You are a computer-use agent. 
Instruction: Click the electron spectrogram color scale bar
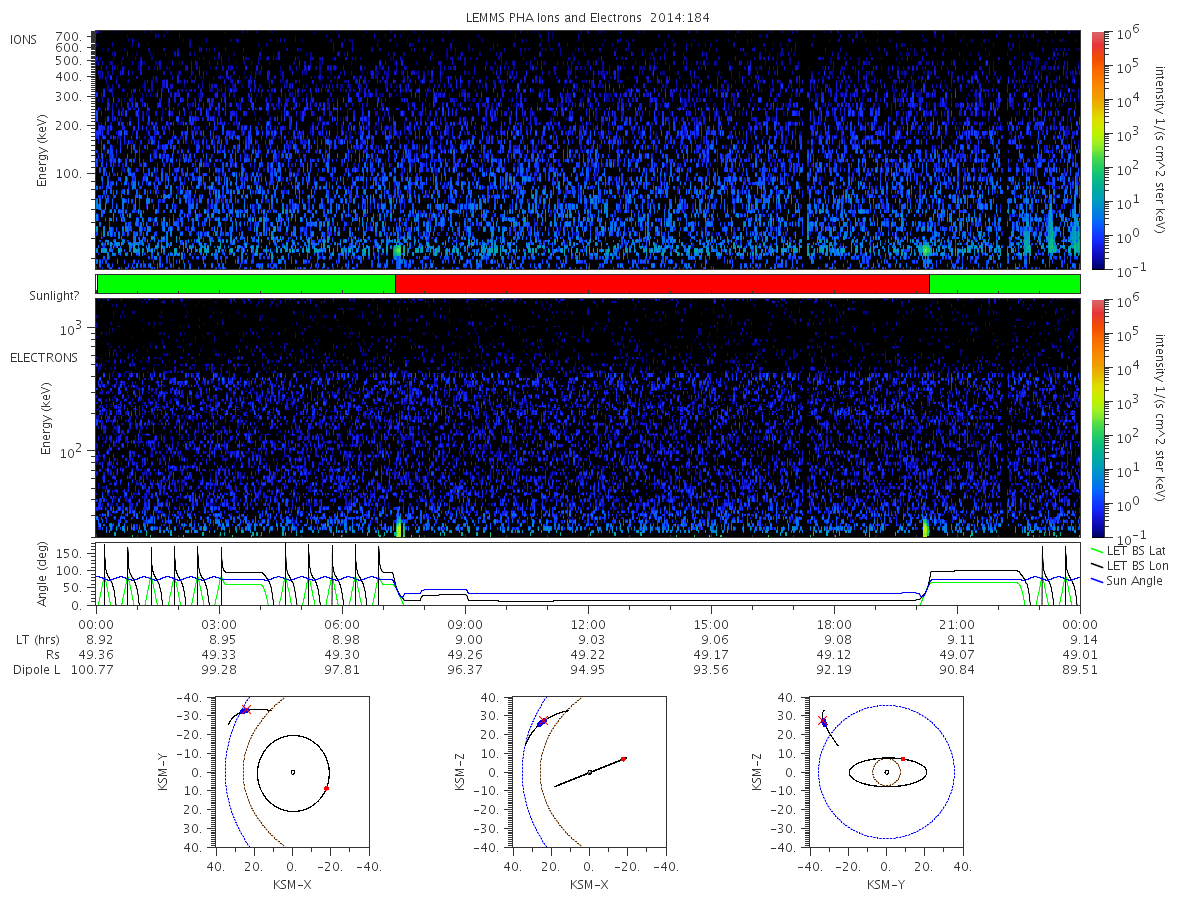[1097, 417]
